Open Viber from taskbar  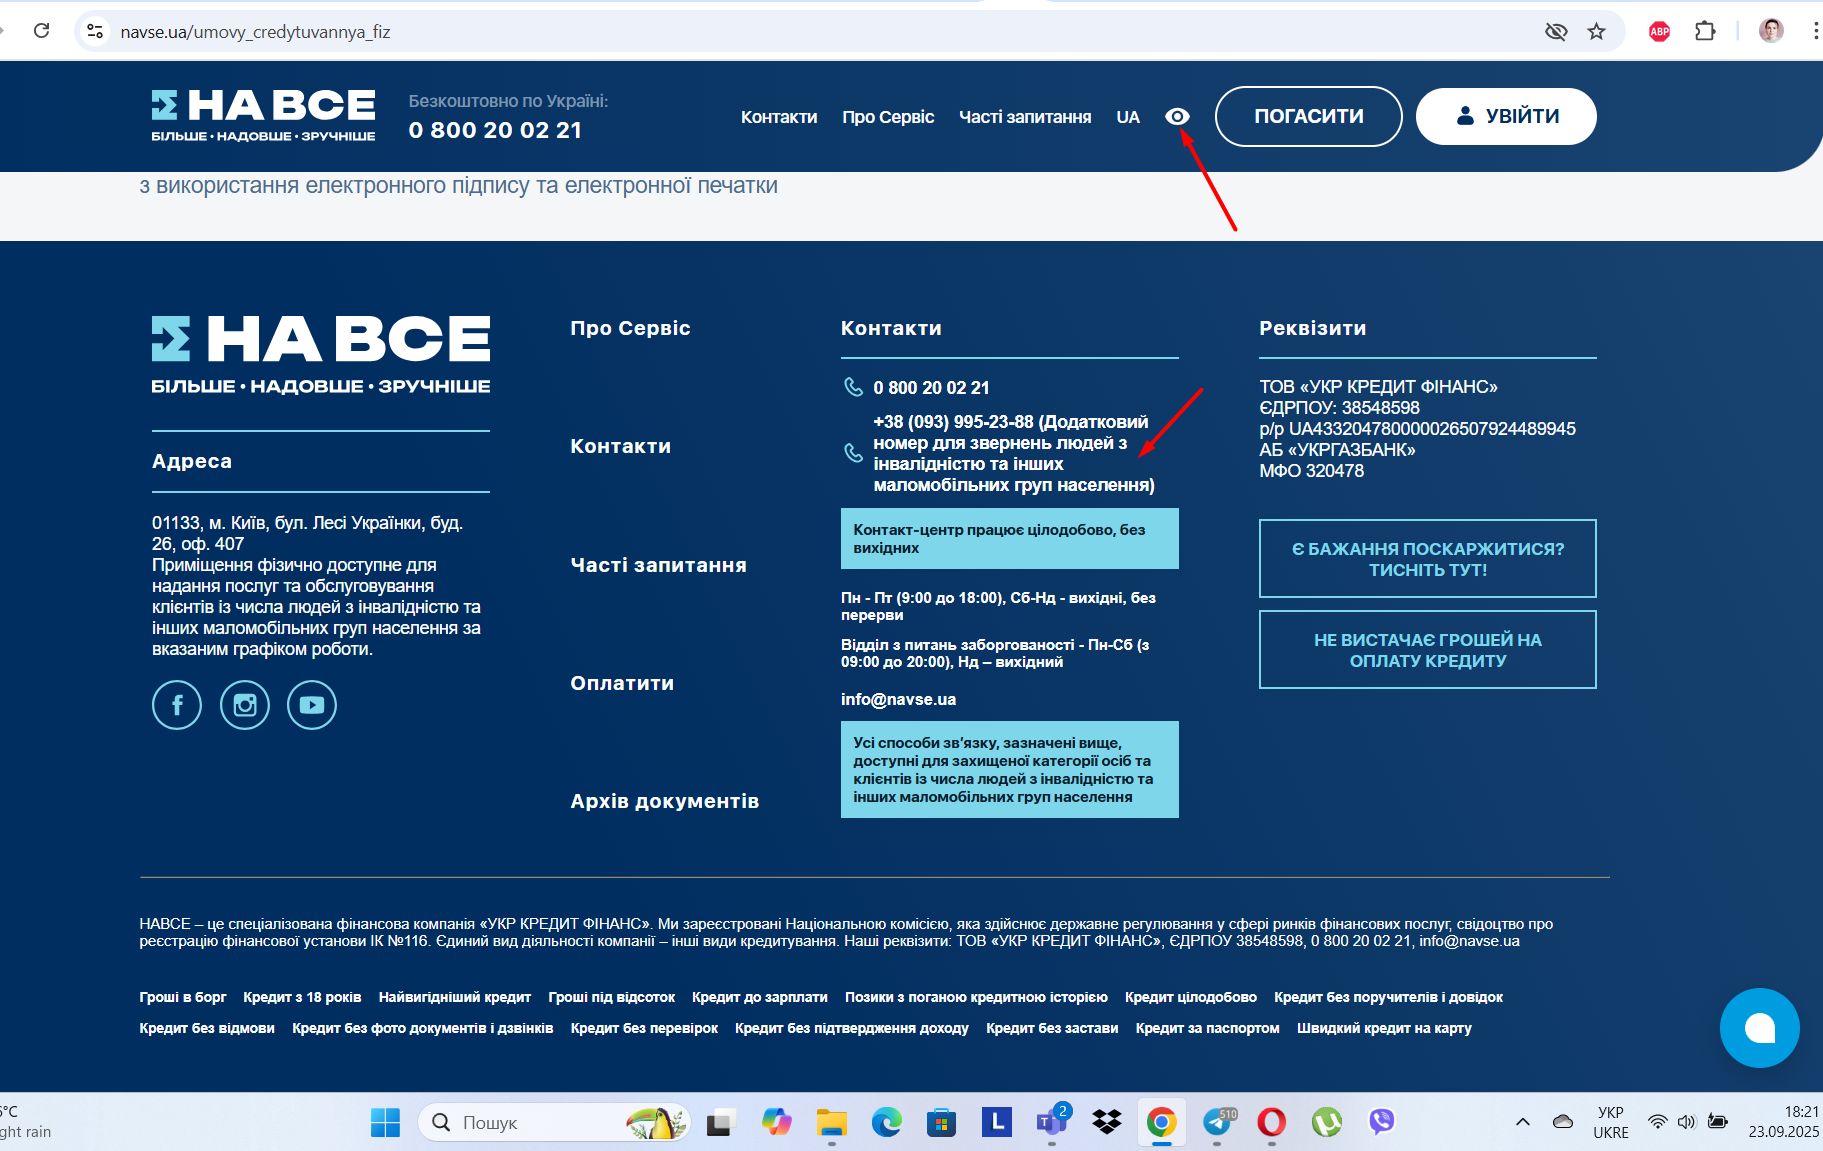pyautogui.click(x=1381, y=1122)
